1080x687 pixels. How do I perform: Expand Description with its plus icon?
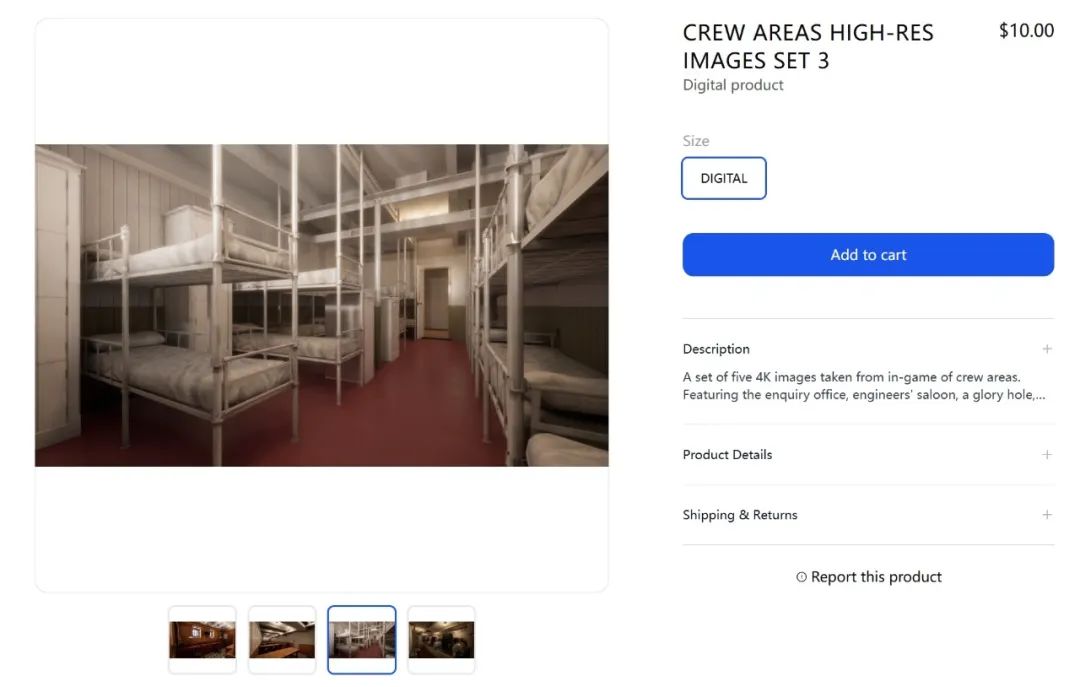tap(1046, 349)
